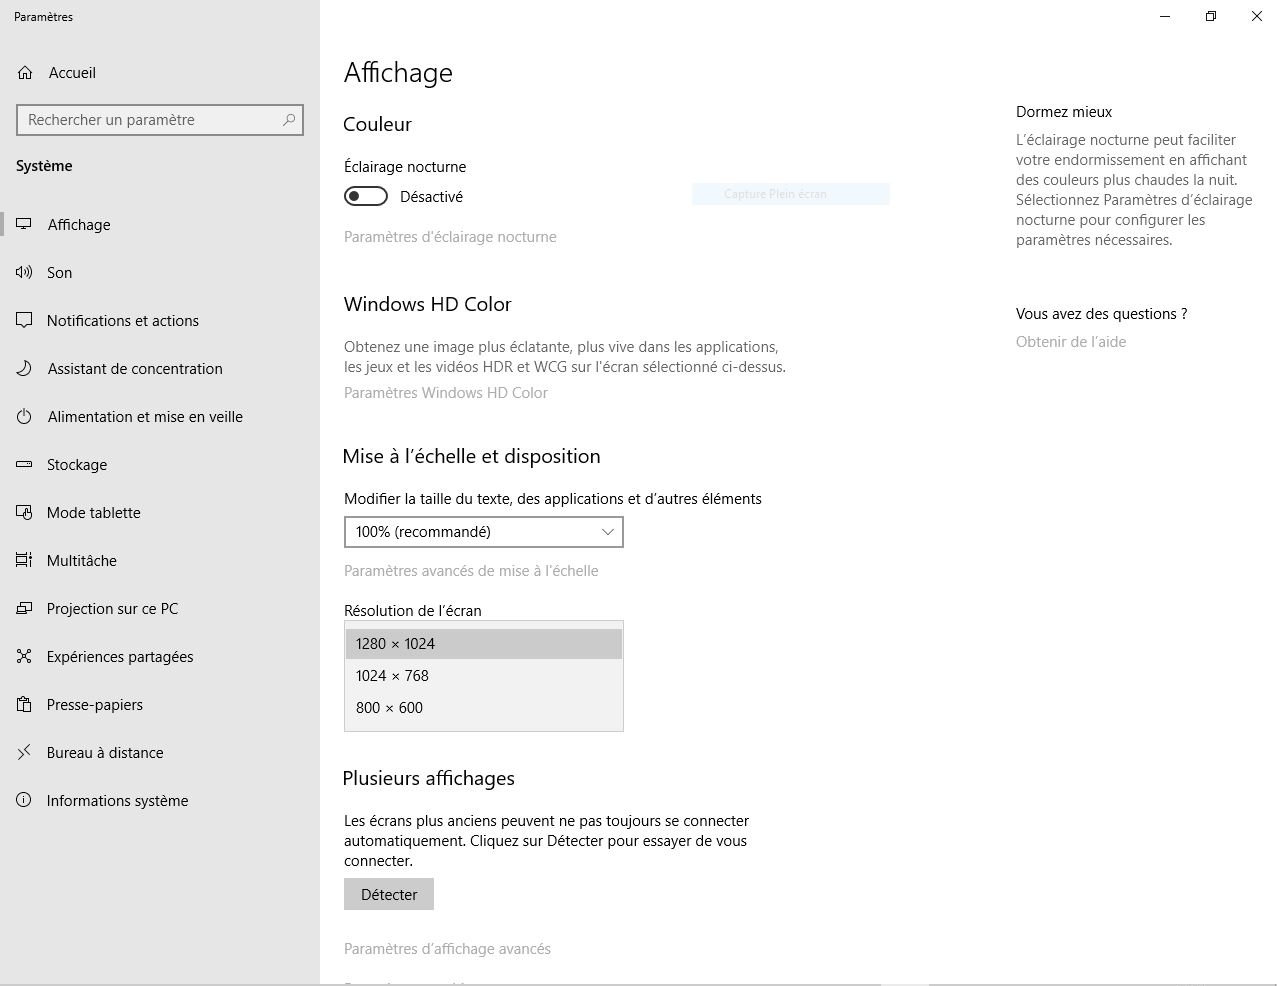Choose the 800 × 600 resolution option
Screen dimensions: 1277x986
(x=389, y=708)
